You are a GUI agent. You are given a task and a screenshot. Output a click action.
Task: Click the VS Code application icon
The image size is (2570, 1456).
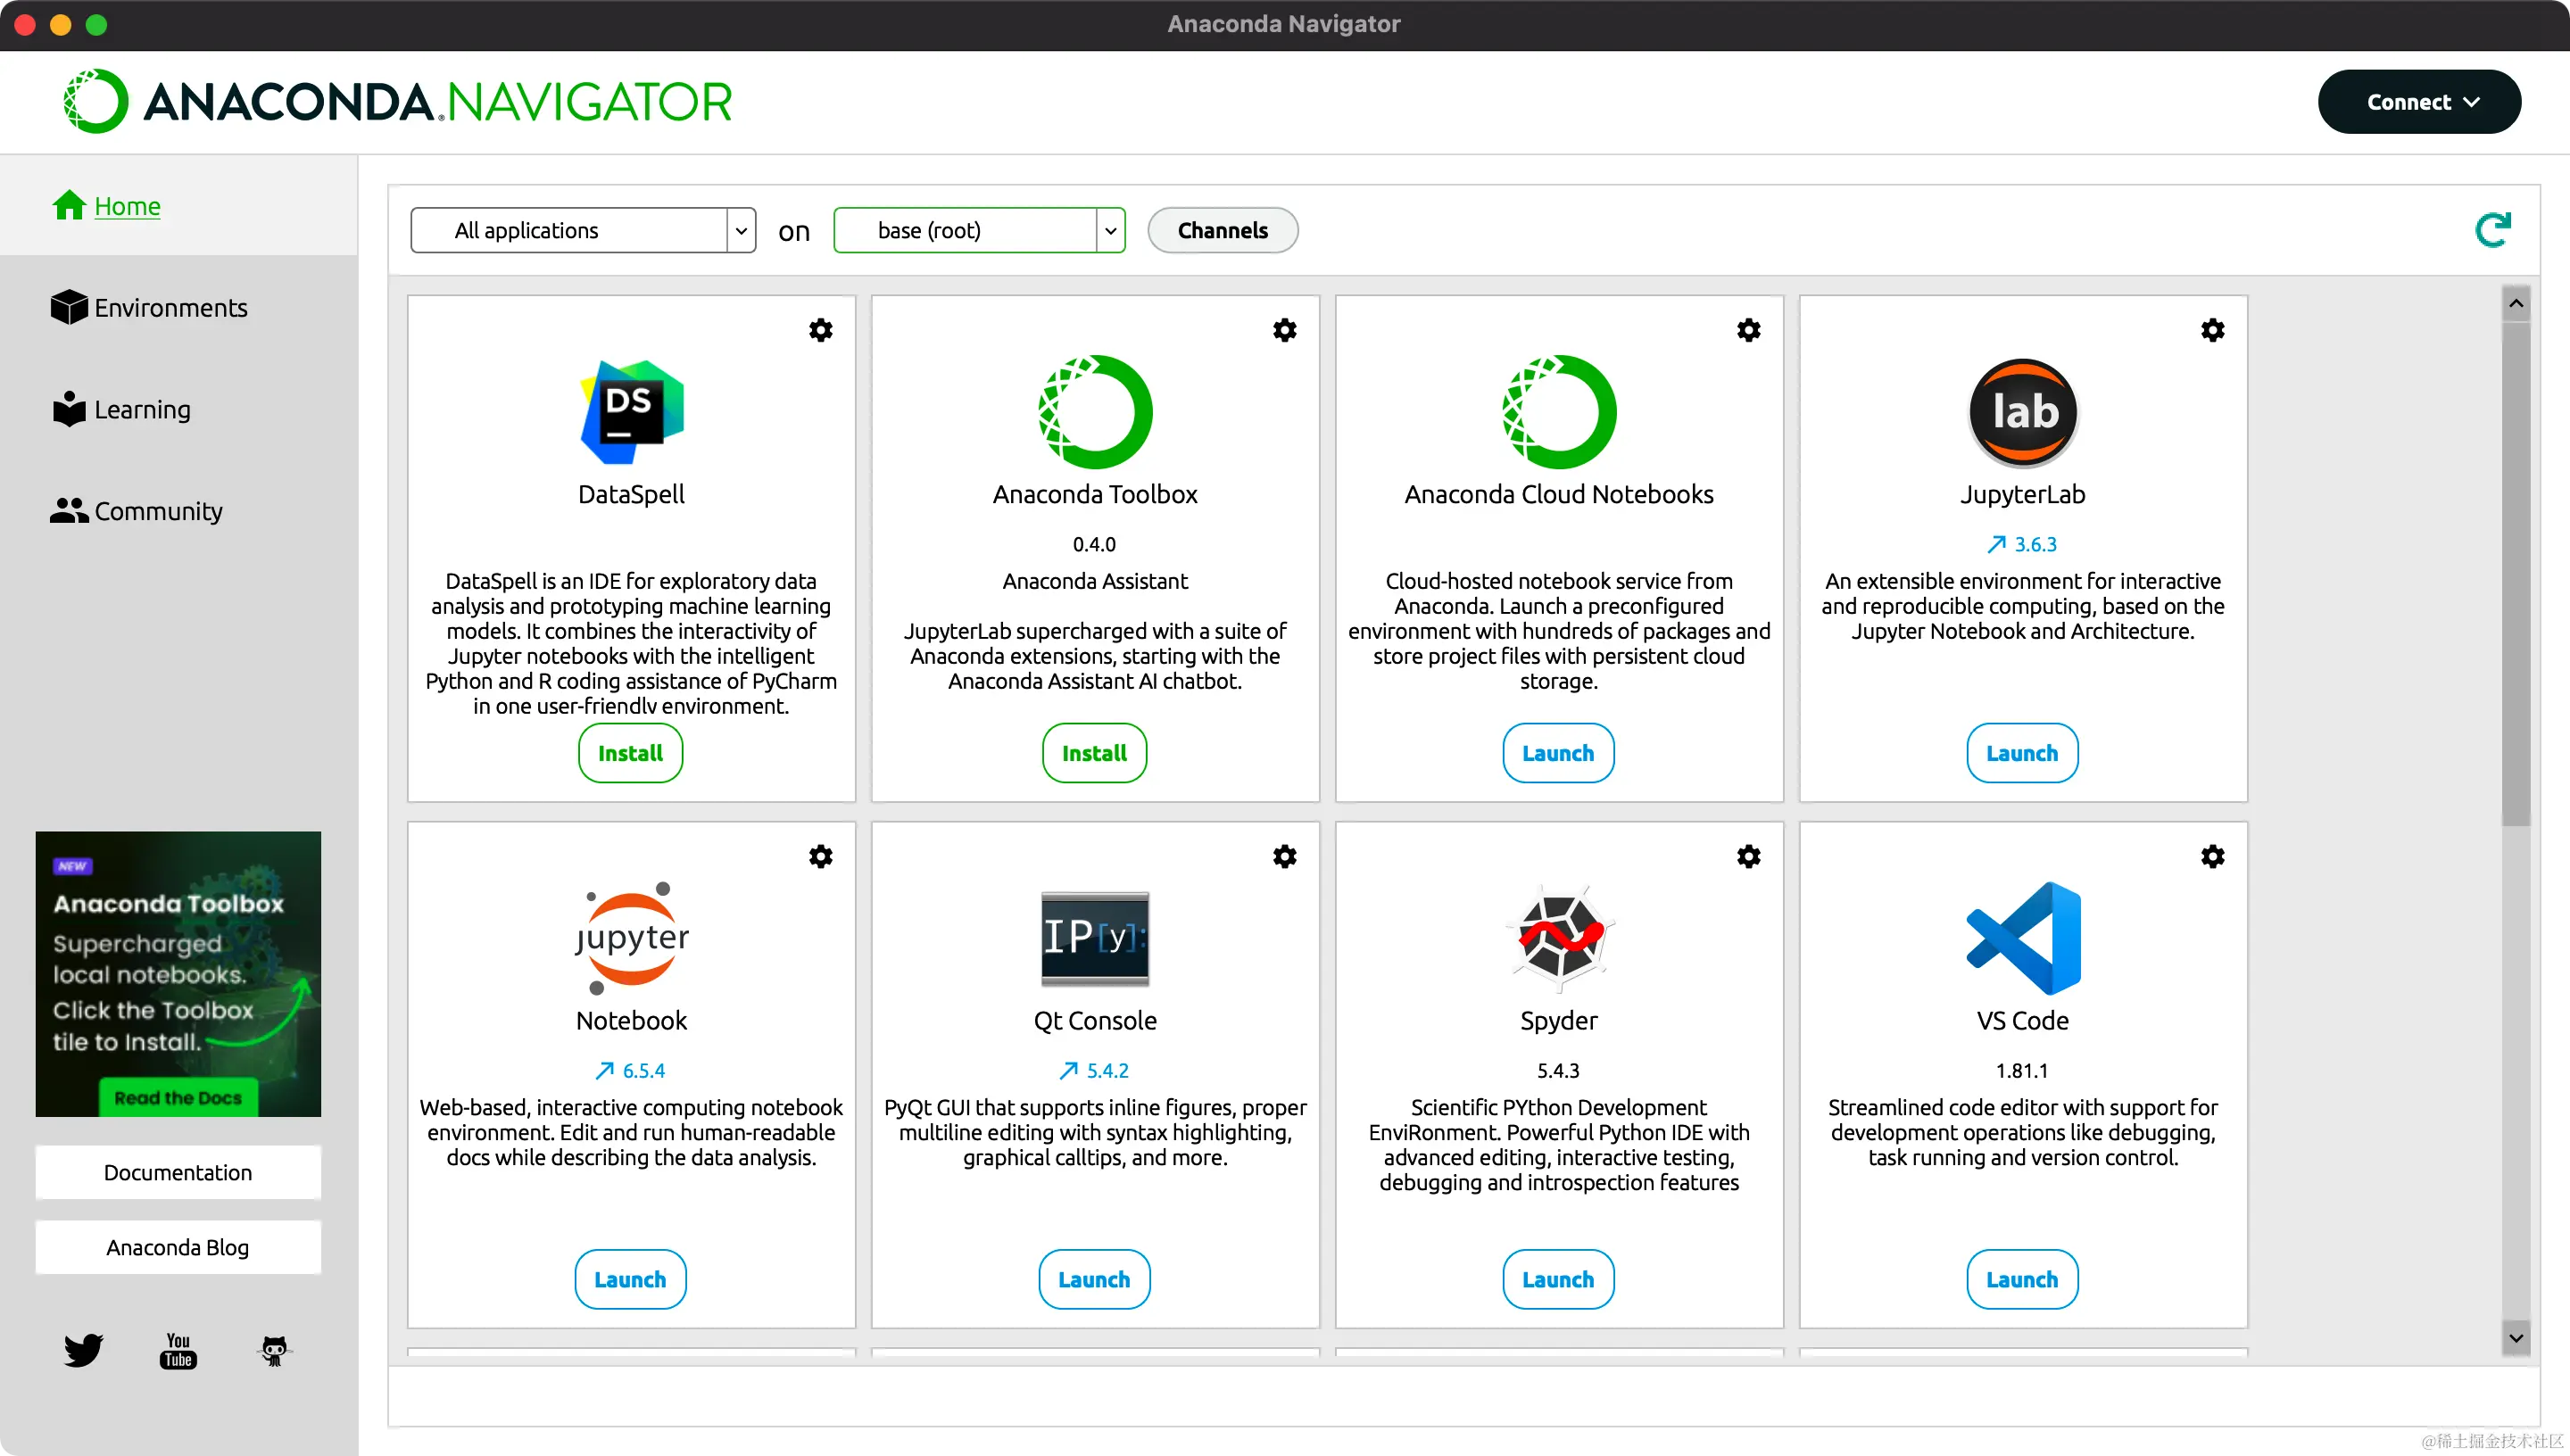(2022, 938)
